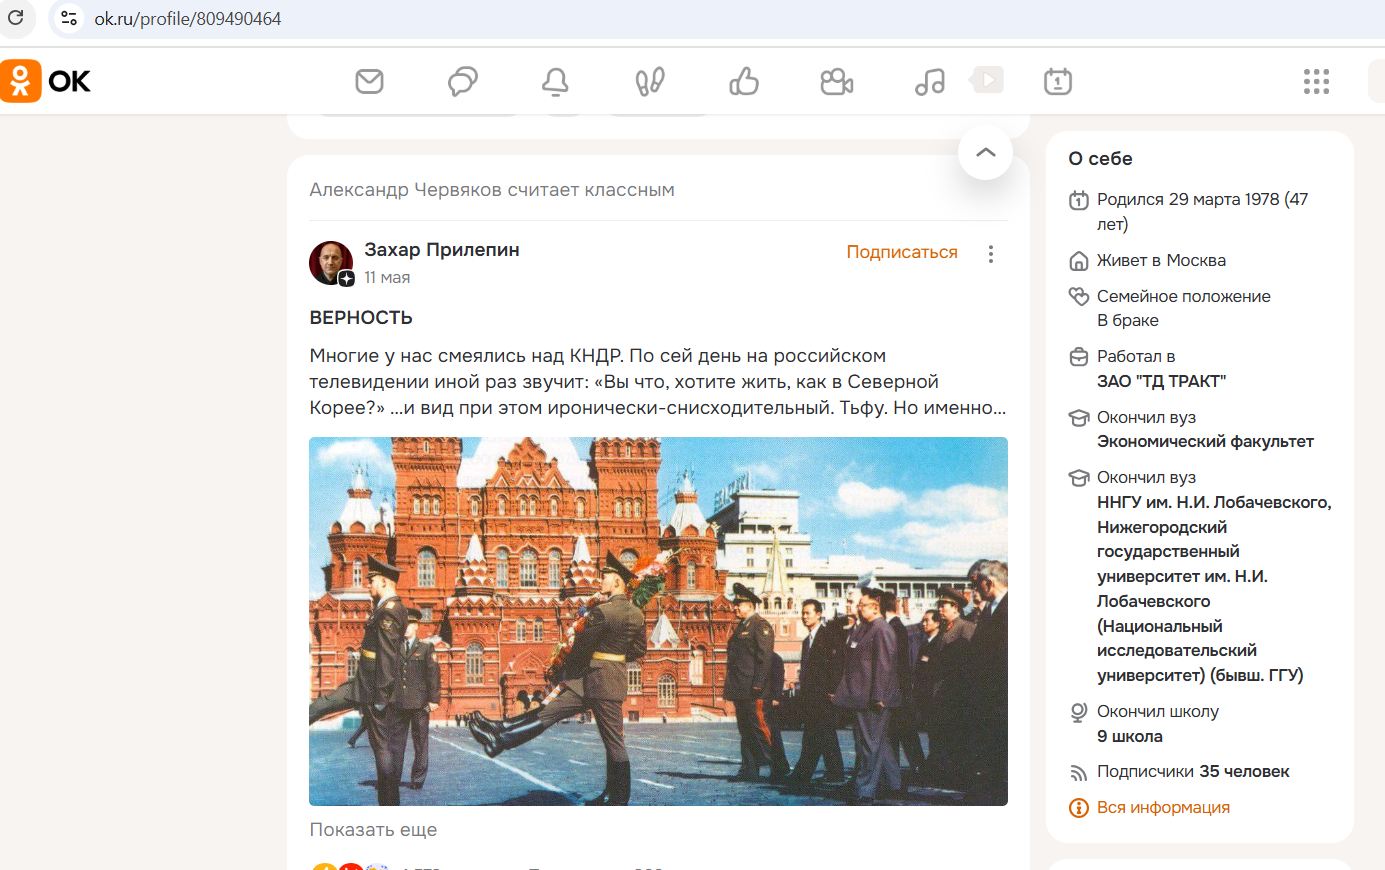The width and height of the screenshot is (1385, 870).
Task: Open Захар Прилепин's author name link
Action: coord(441,250)
